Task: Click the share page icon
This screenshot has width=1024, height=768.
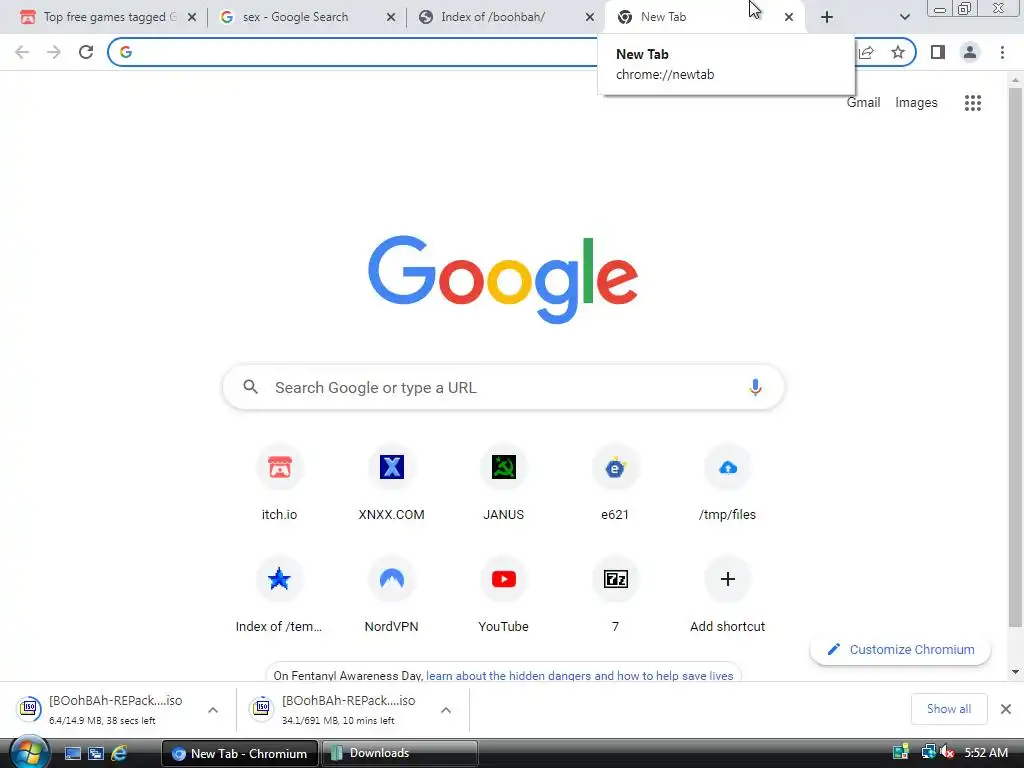Action: tap(866, 52)
